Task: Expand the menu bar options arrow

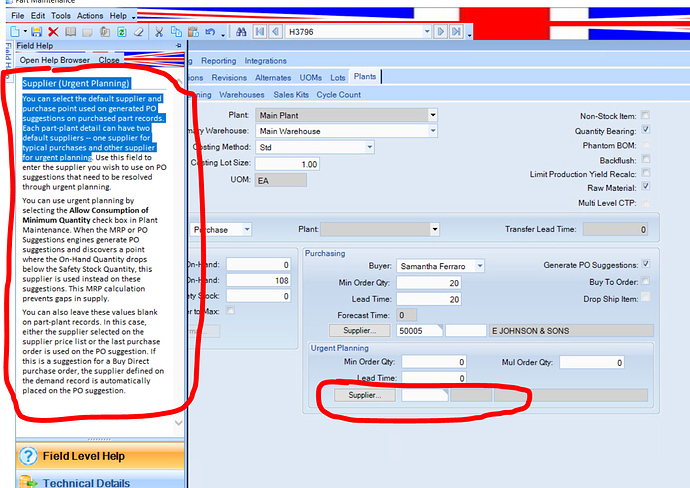Action: point(134,17)
